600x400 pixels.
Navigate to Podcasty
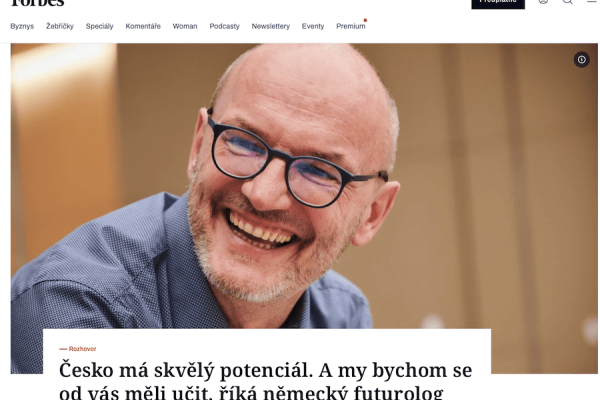pos(224,26)
